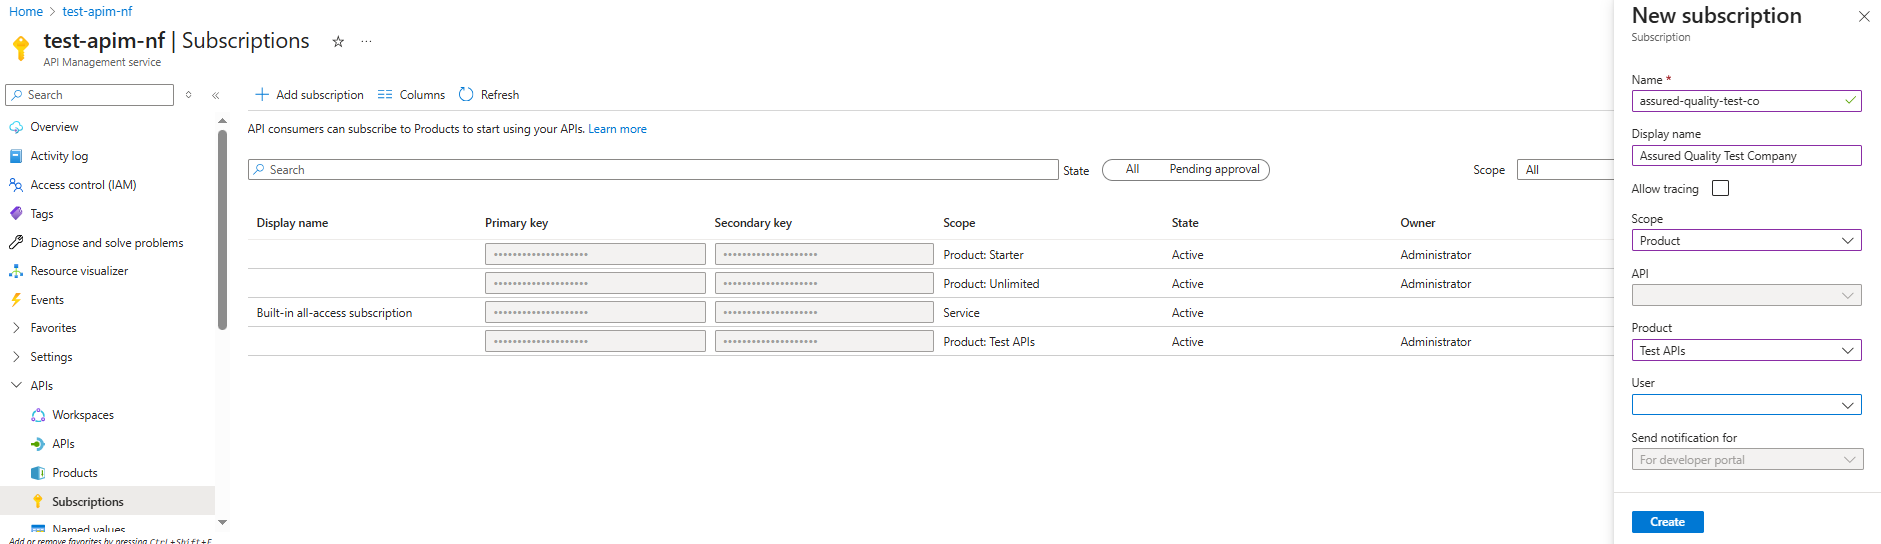
Task: Favorite the page using the star icon
Action: tap(338, 42)
